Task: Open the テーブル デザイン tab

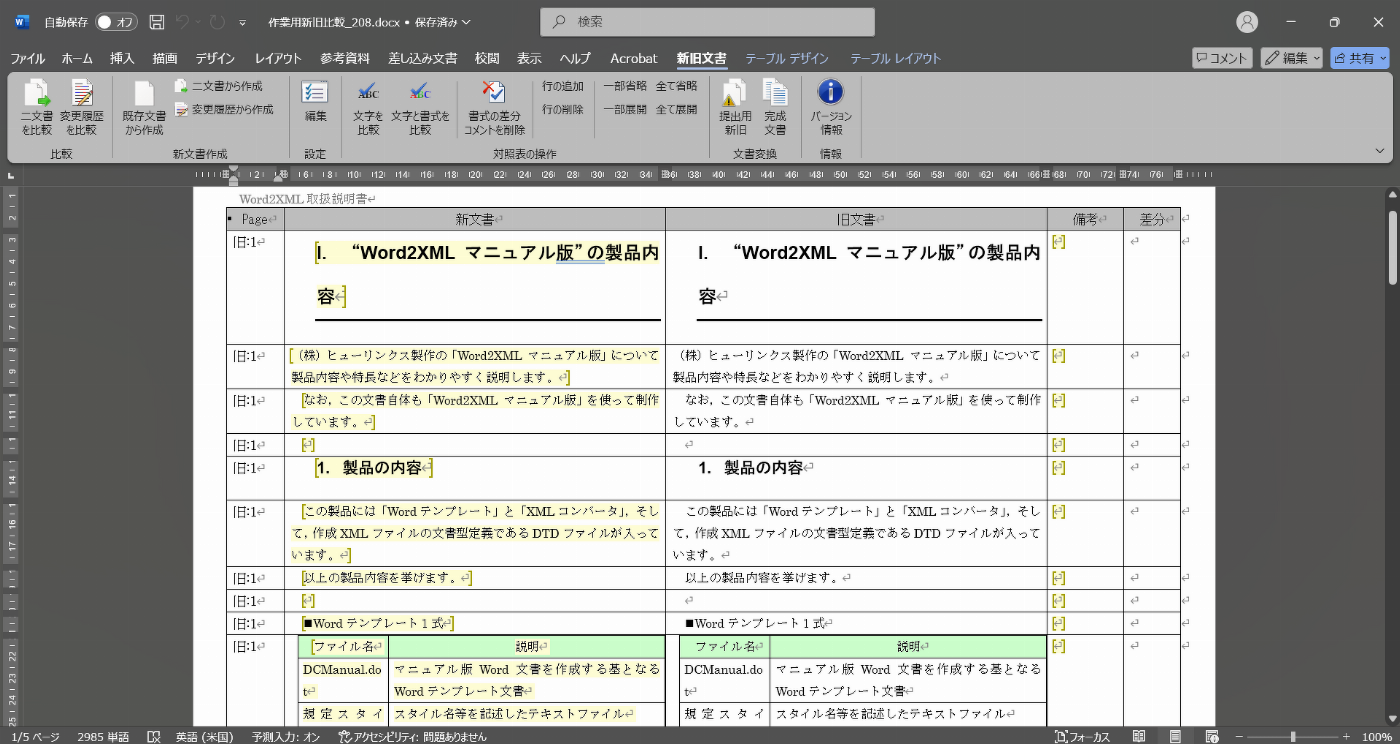Action: 786,58
